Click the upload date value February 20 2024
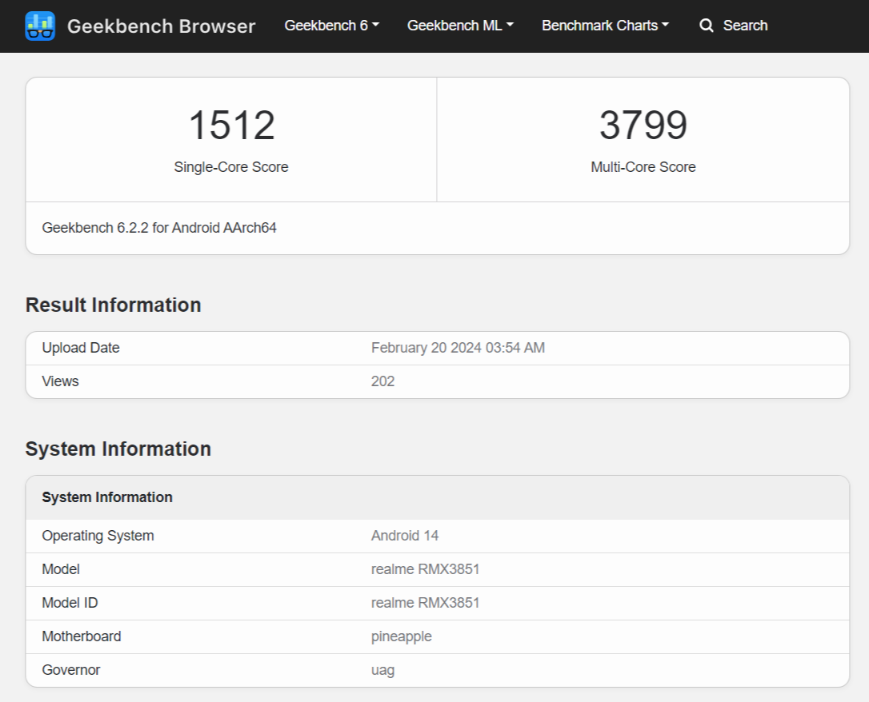 pos(457,348)
